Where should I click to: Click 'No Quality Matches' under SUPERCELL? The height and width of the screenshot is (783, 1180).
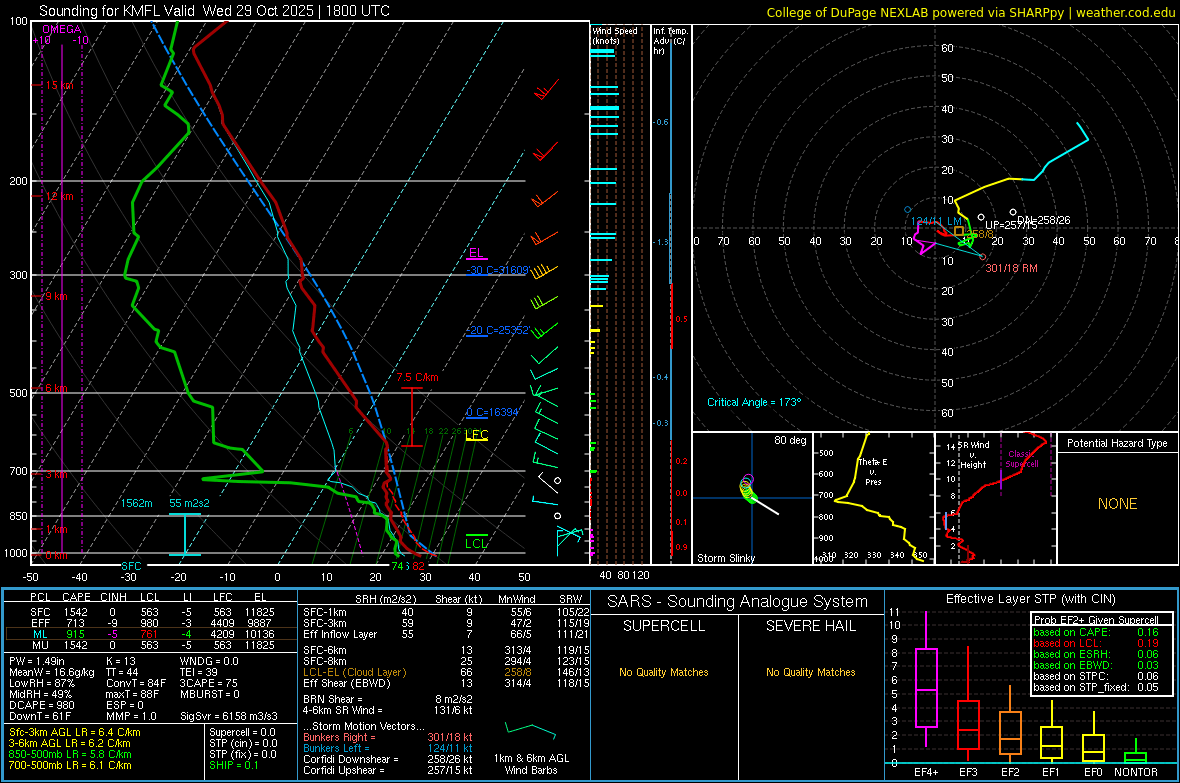(x=664, y=672)
